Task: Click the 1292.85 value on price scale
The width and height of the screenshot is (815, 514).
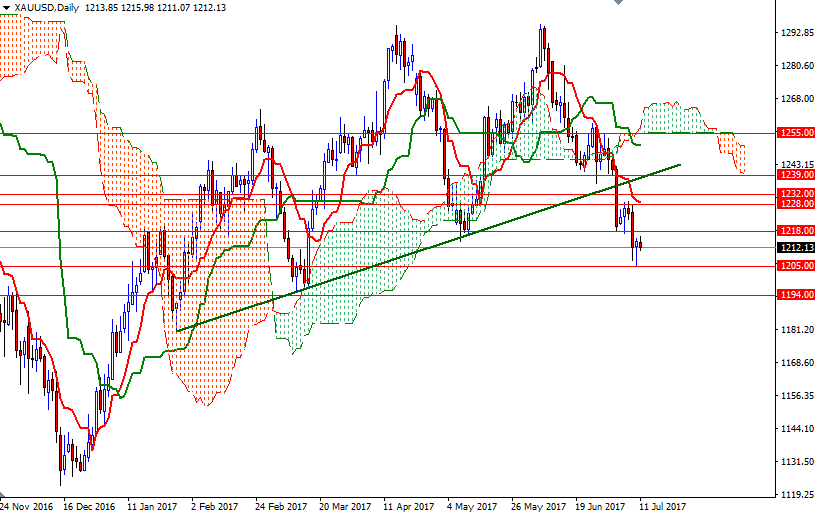Action: 797,33
